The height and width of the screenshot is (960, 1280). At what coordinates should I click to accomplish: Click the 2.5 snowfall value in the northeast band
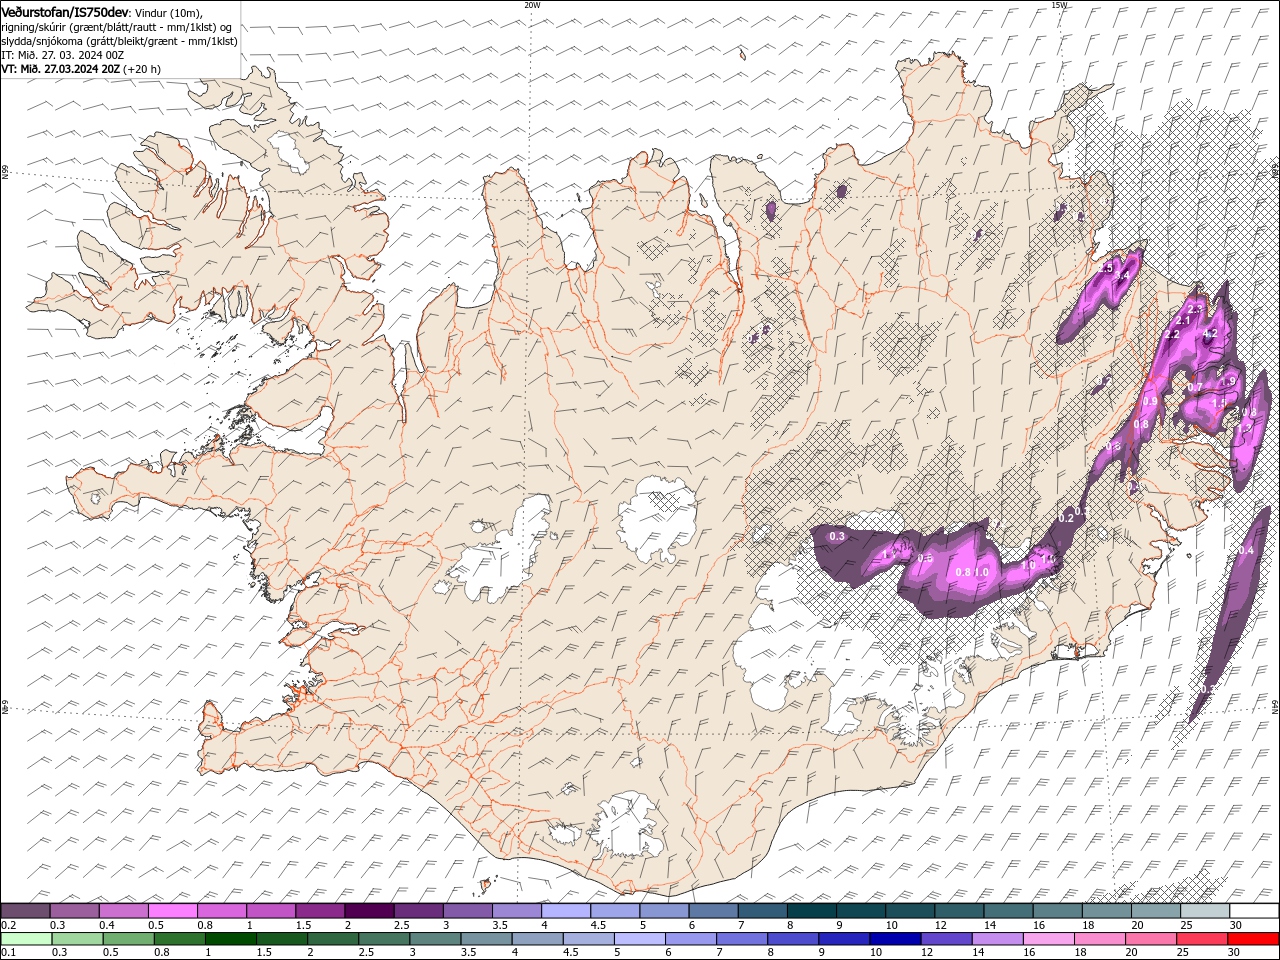pyautogui.click(x=1106, y=268)
